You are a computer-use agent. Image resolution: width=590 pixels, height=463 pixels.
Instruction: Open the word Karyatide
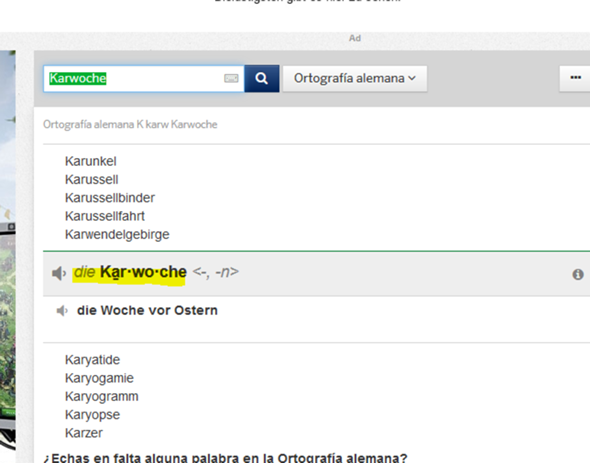pos(92,360)
